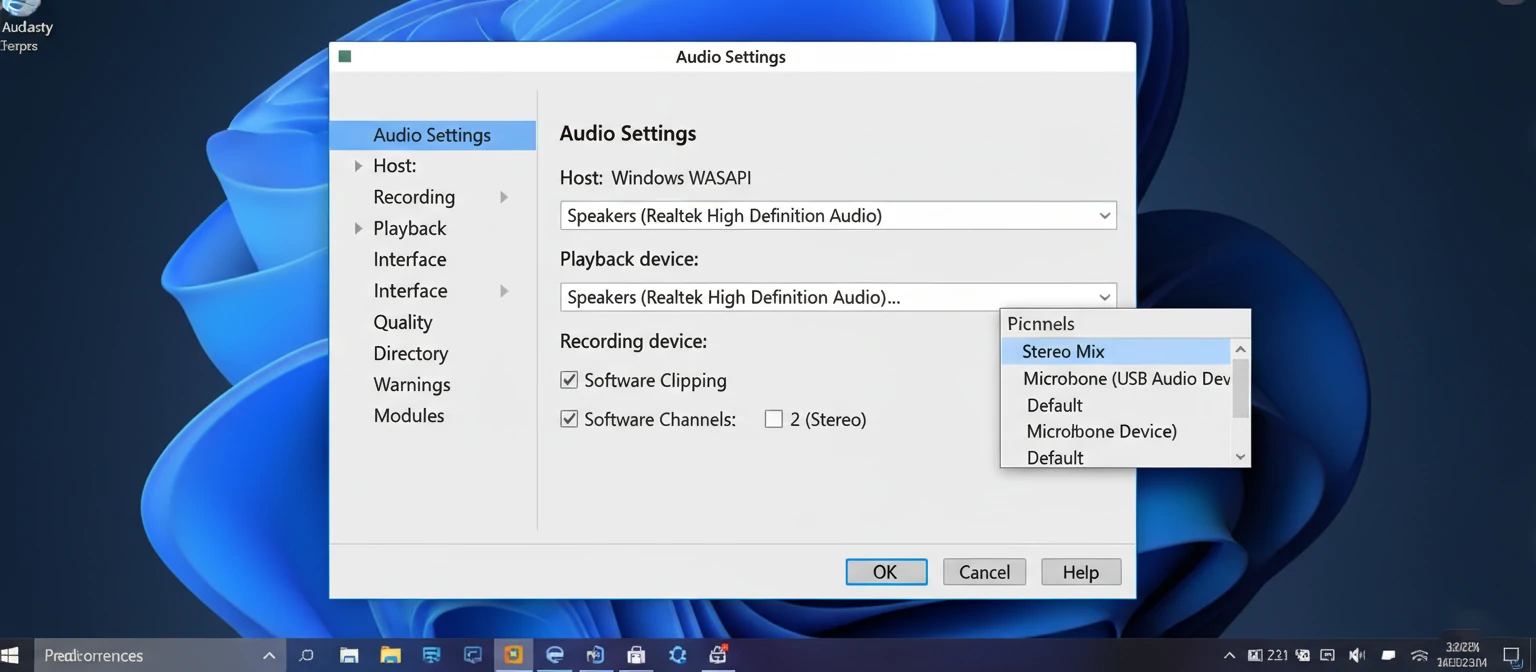Switch to the Quality settings page

(403, 322)
